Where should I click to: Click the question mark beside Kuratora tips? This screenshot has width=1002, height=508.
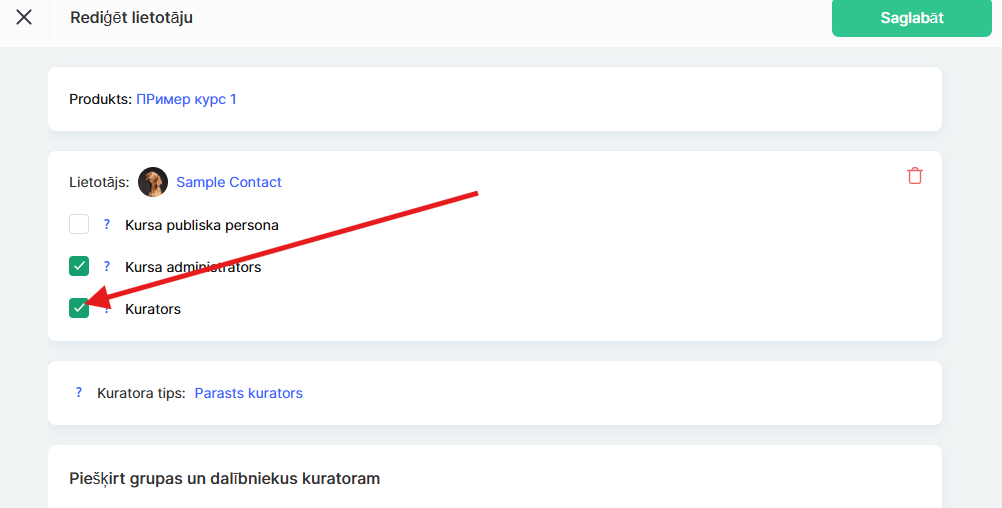pos(79,393)
